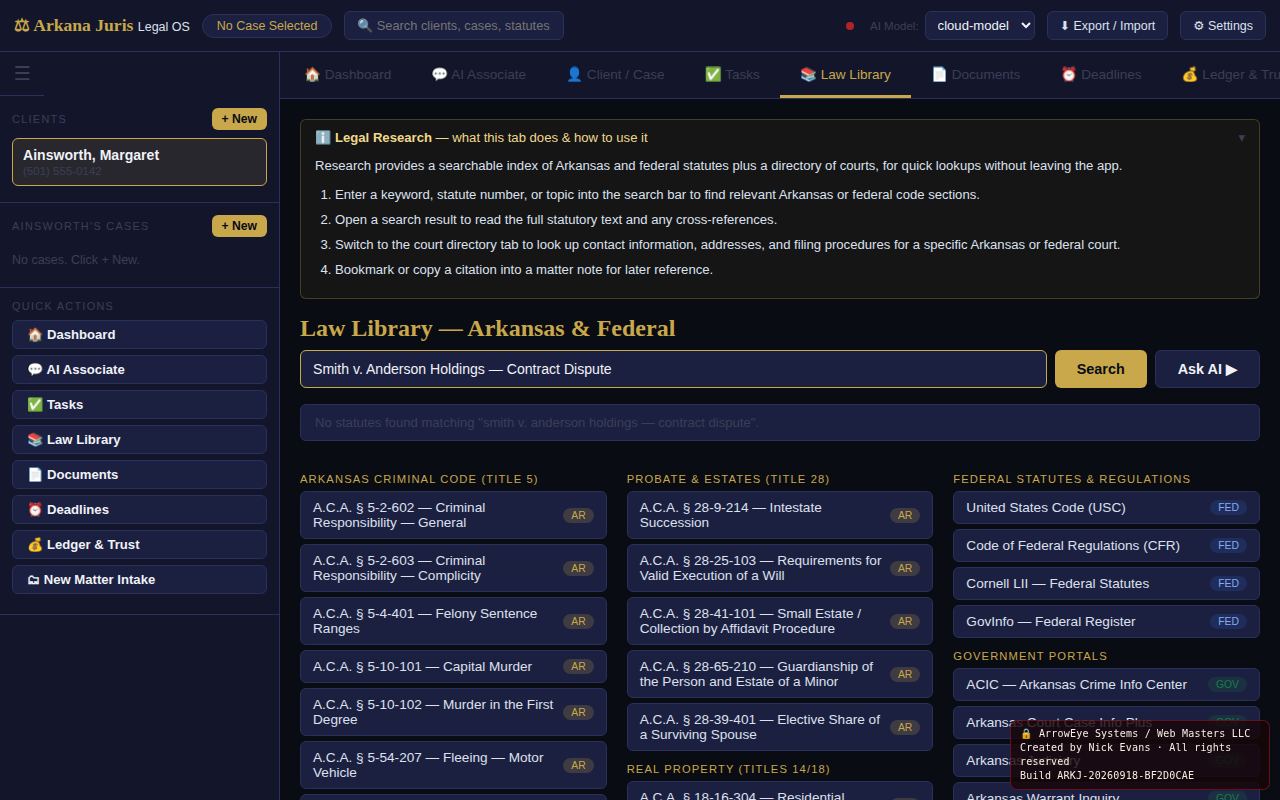The image size is (1280, 800).
Task: Open No Case Selected selector pill
Action: pos(267,25)
